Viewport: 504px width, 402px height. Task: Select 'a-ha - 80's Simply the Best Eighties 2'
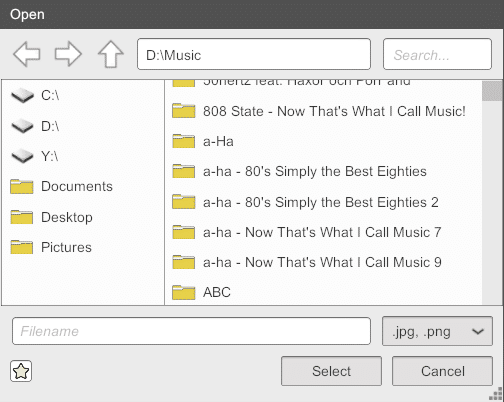321,202
